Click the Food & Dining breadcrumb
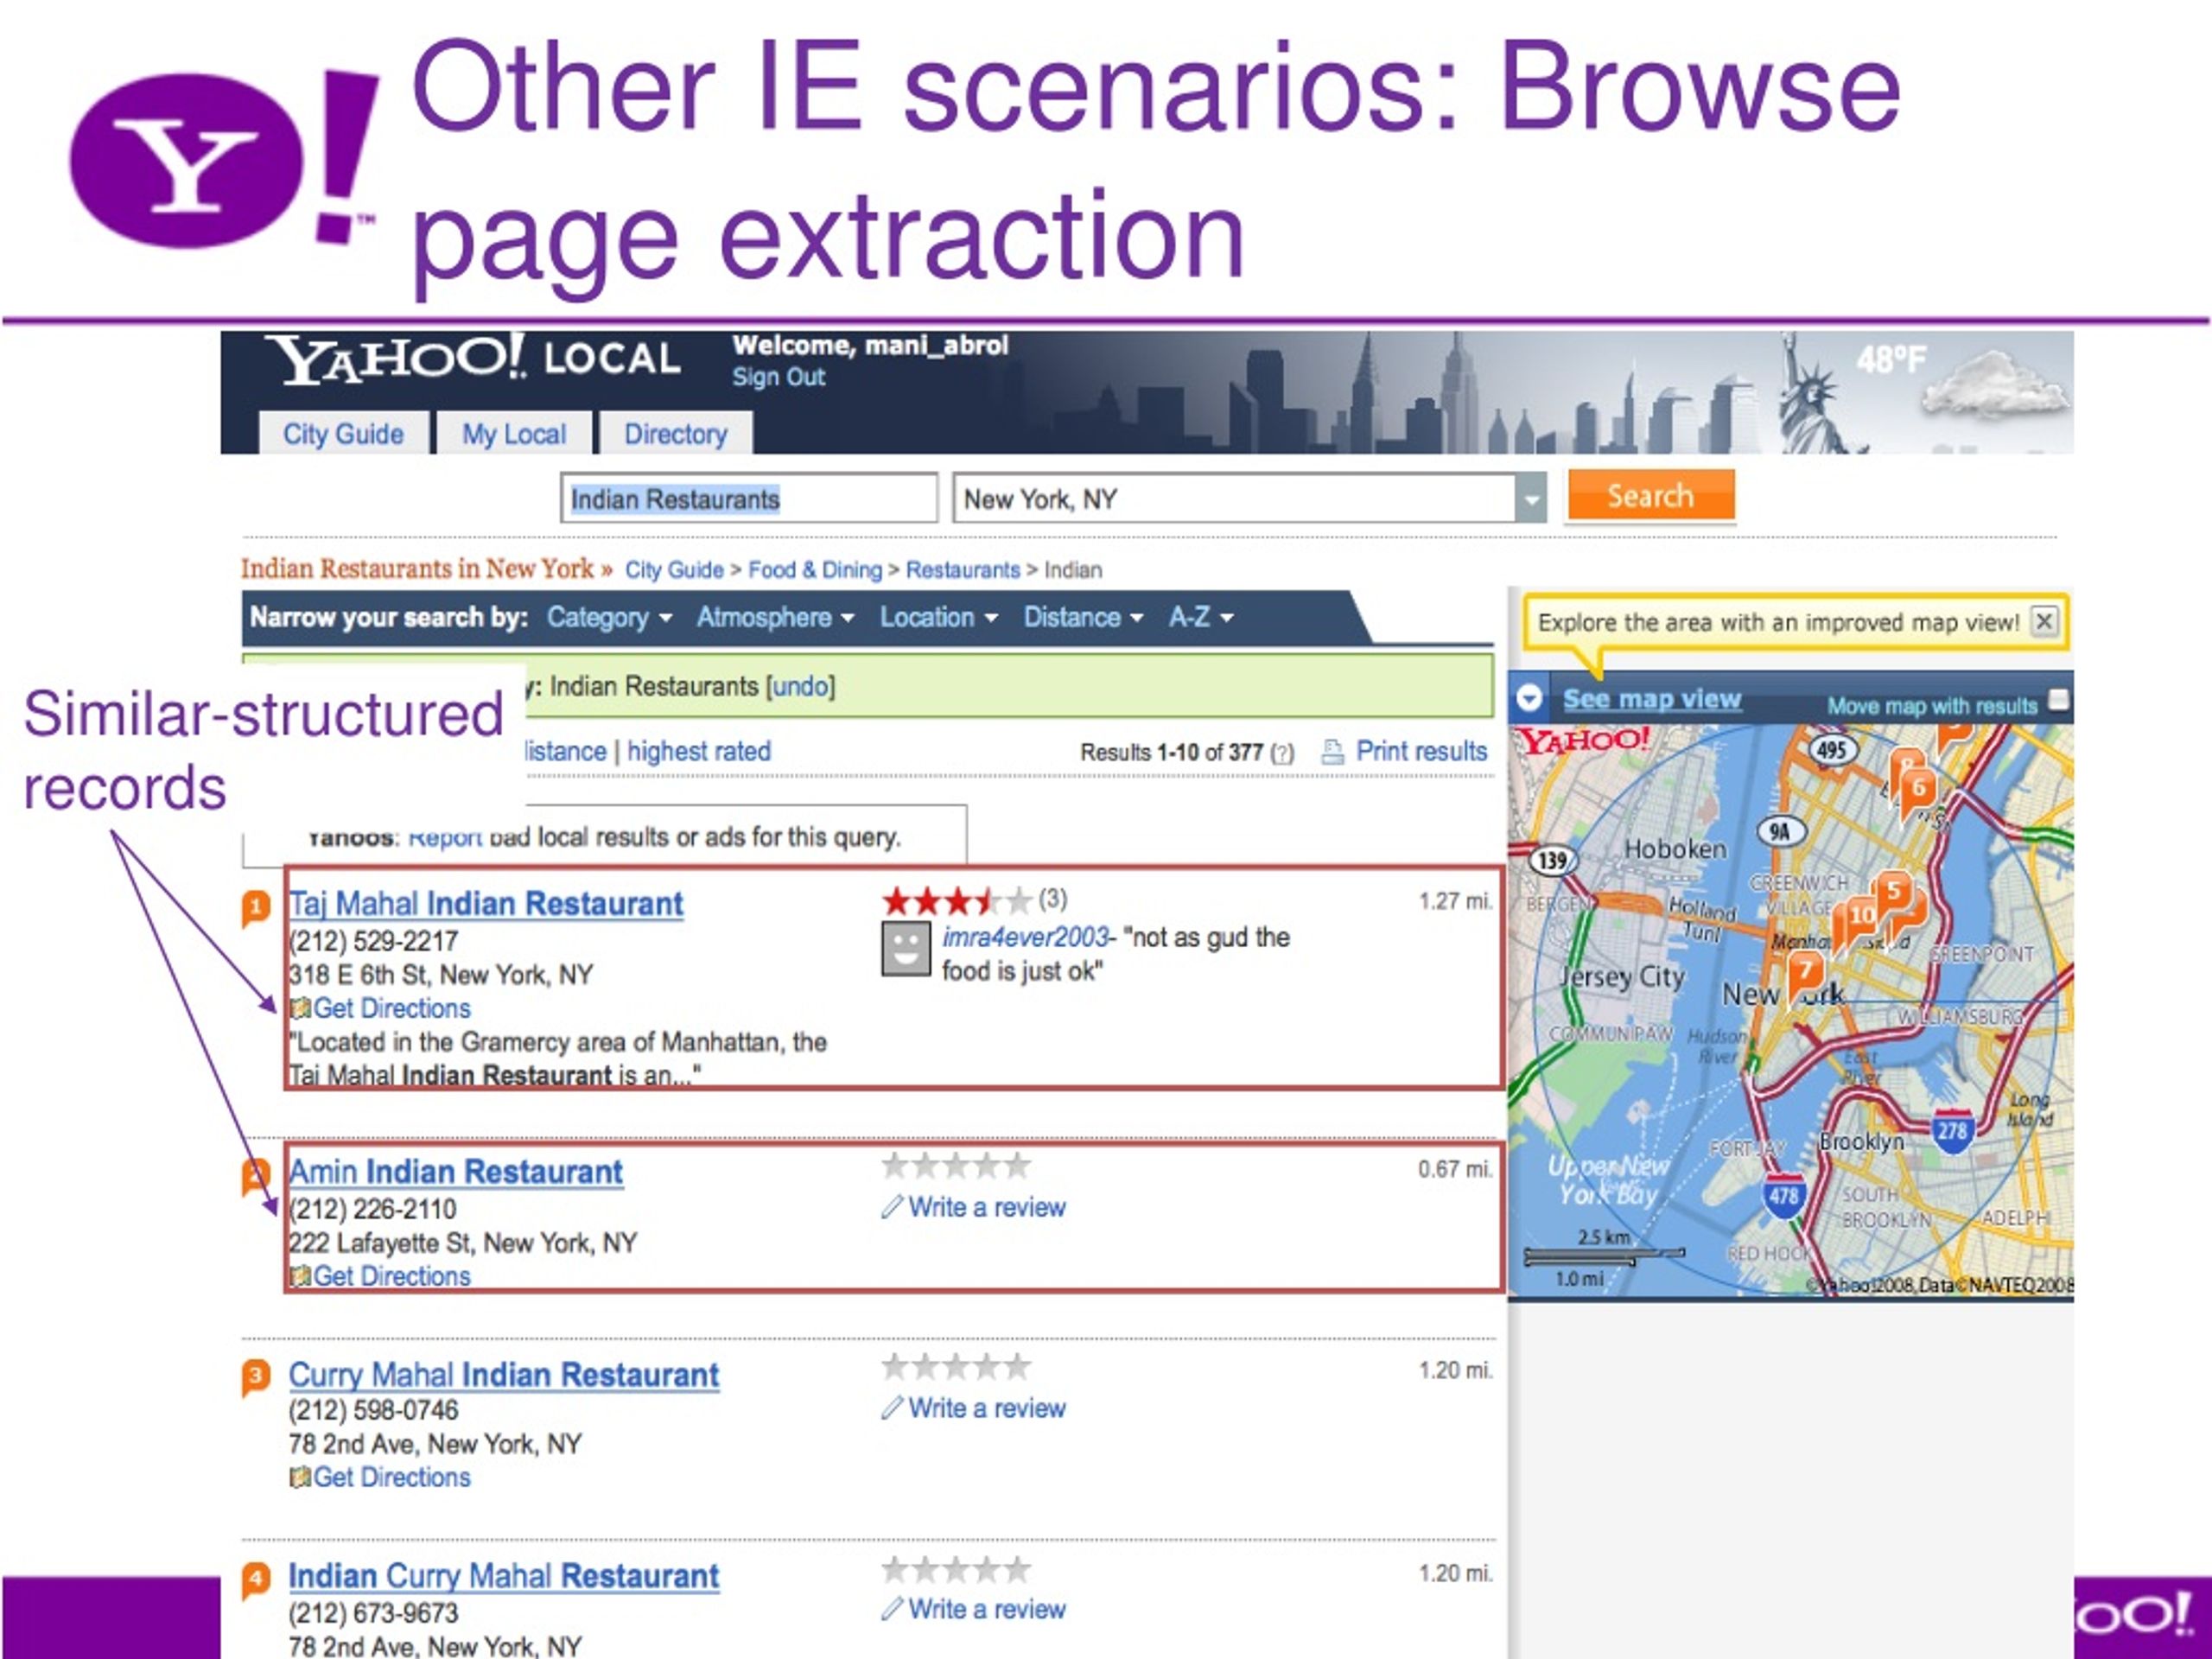 [815, 570]
